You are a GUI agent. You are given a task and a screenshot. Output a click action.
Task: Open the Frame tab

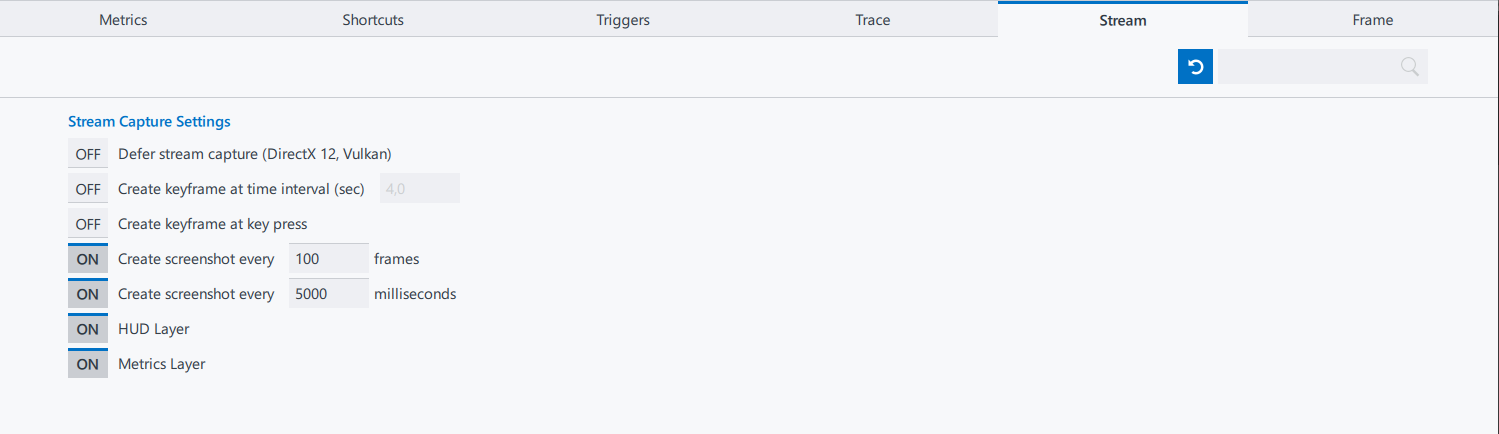1372,20
